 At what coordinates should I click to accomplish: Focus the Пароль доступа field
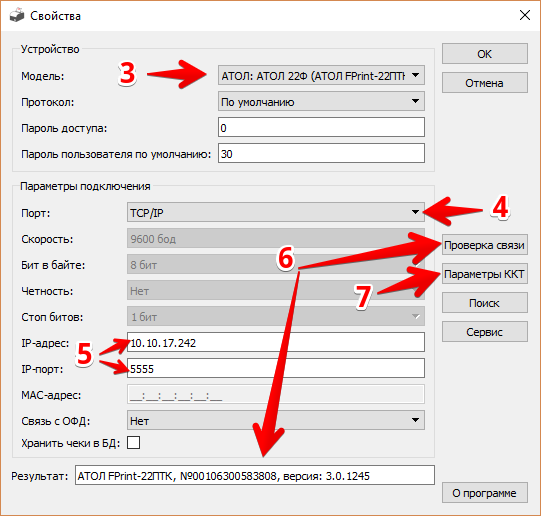(x=321, y=127)
